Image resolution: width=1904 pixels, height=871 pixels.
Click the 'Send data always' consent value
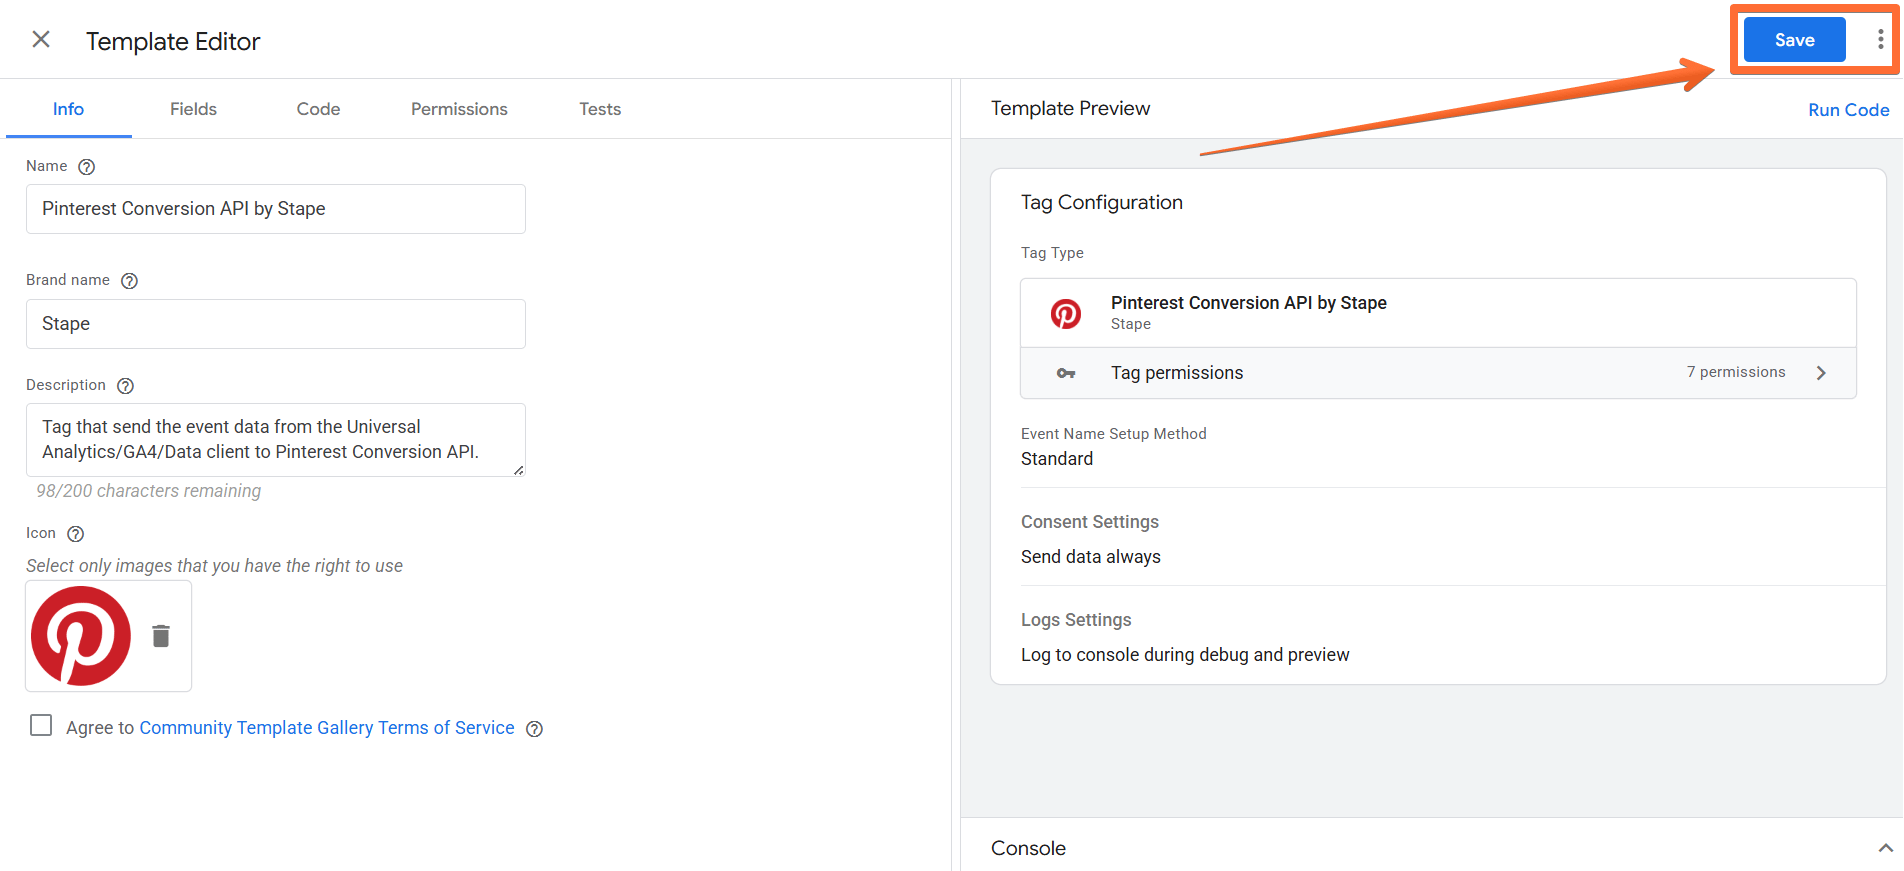1091,557
